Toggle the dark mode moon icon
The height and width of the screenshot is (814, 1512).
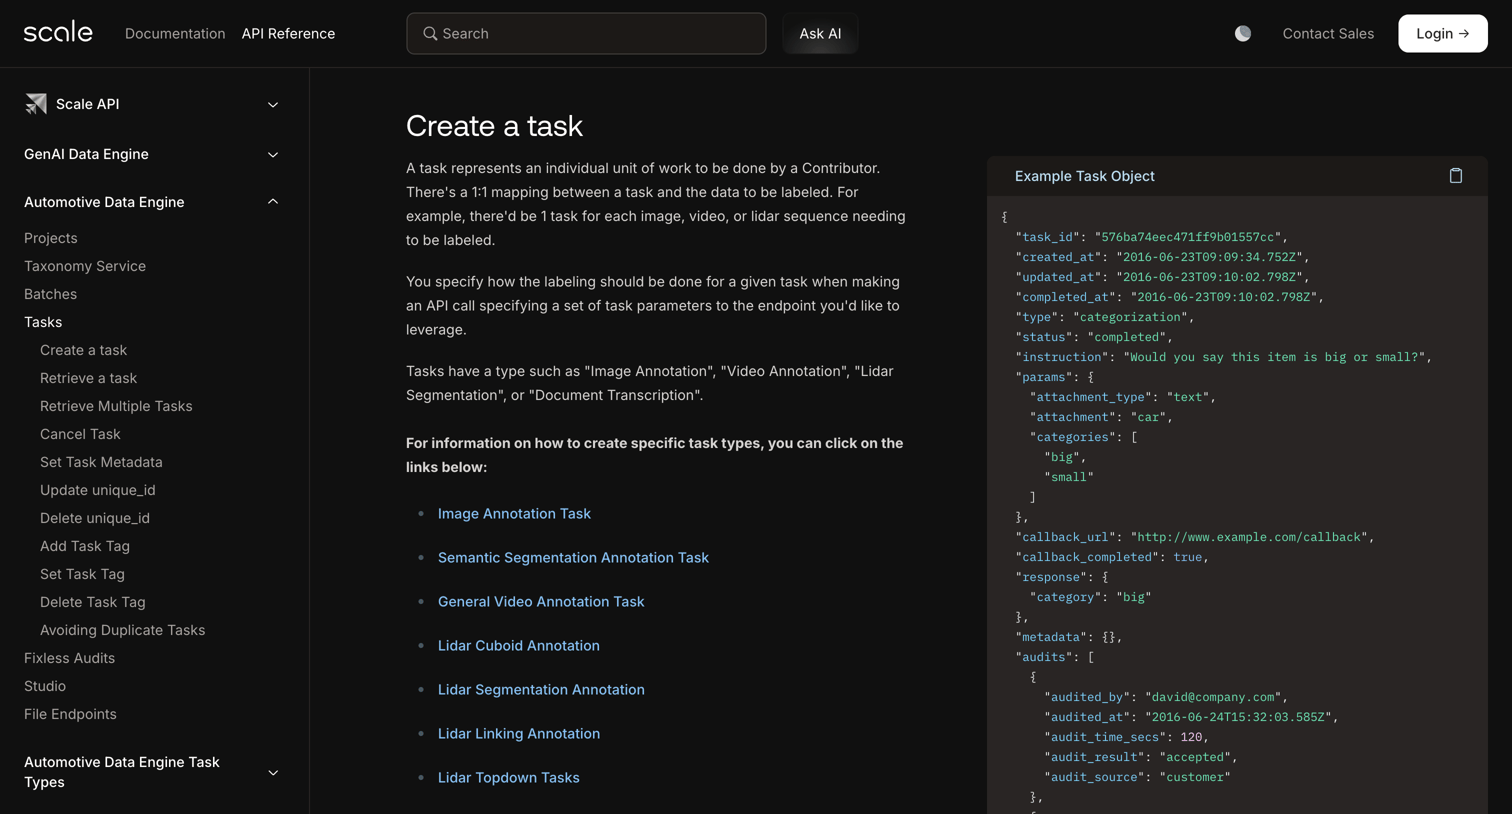click(x=1242, y=33)
